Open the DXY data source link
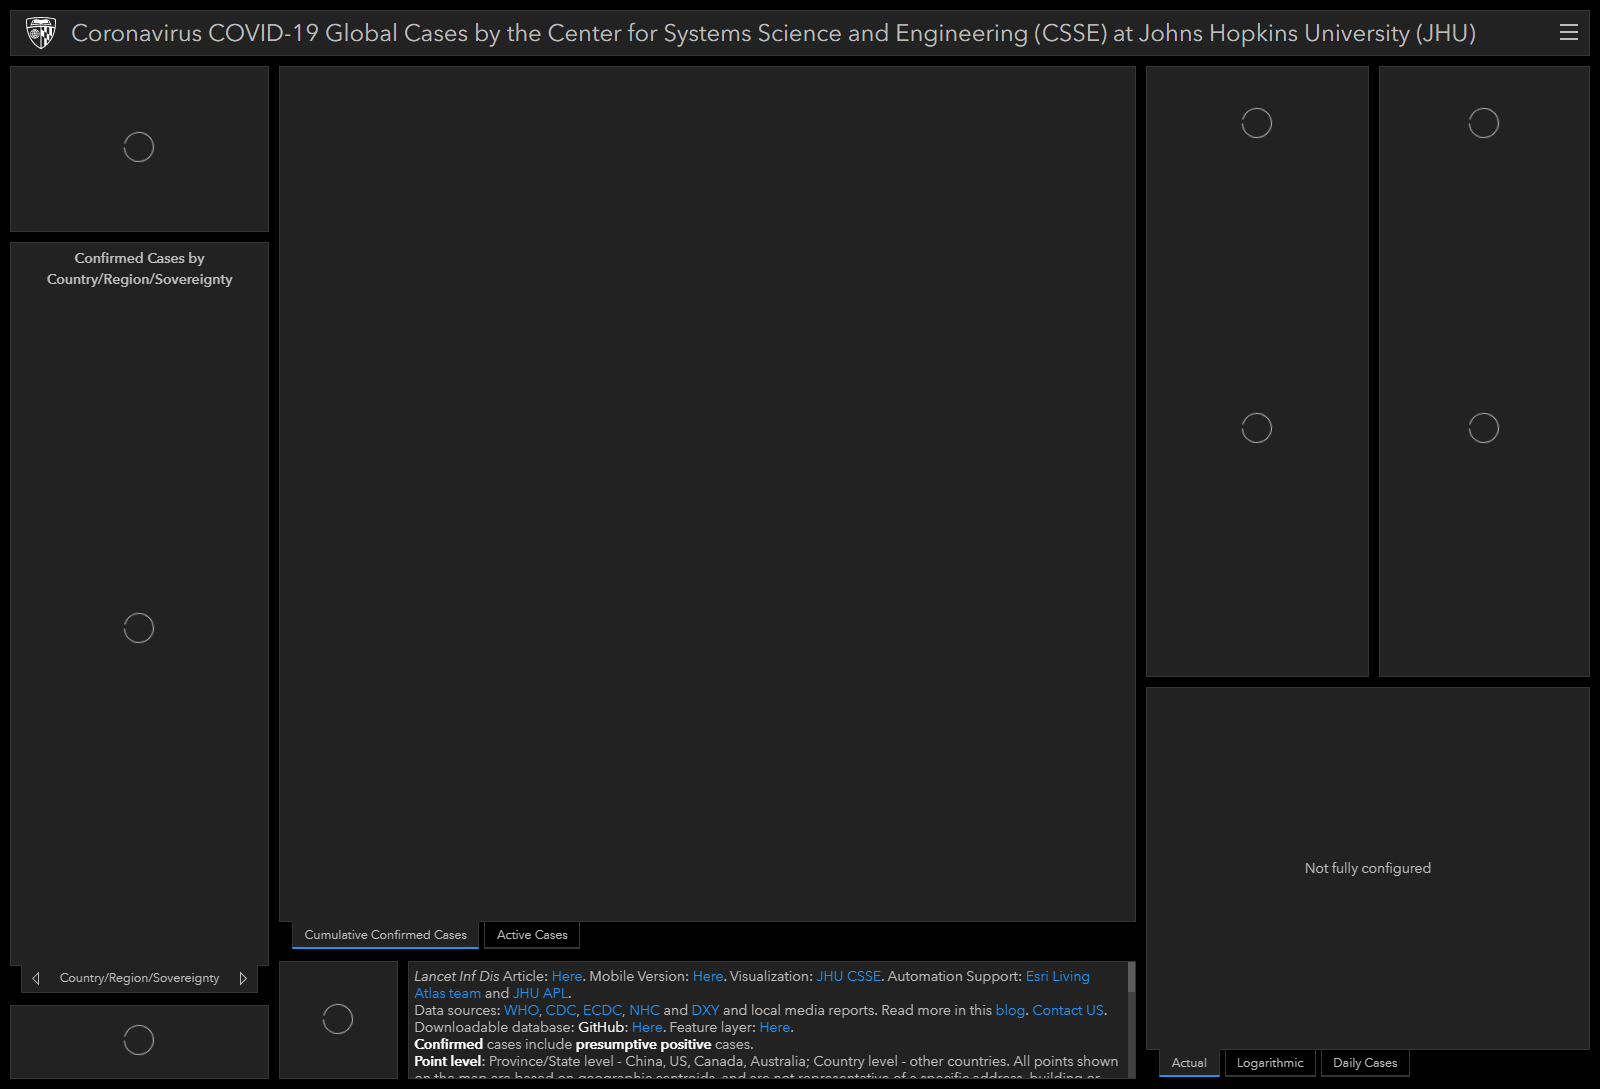 705,1010
